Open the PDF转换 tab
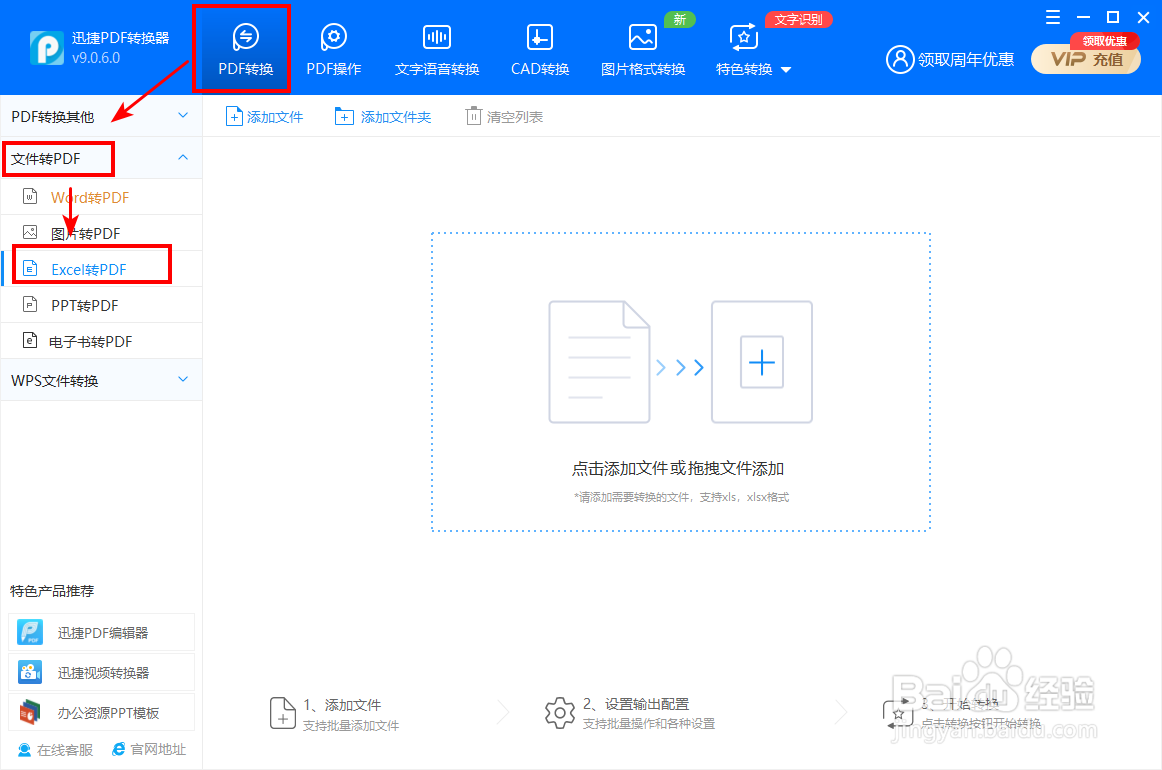Screen dimensions: 1162x770 tap(245, 50)
